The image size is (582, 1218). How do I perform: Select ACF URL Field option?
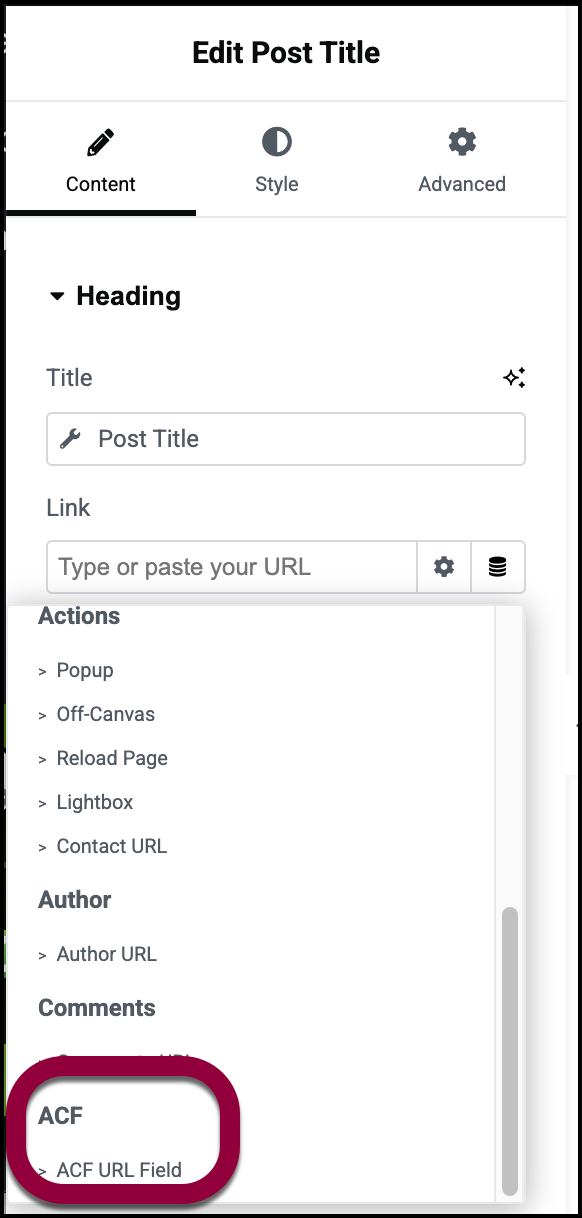[119, 1170]
